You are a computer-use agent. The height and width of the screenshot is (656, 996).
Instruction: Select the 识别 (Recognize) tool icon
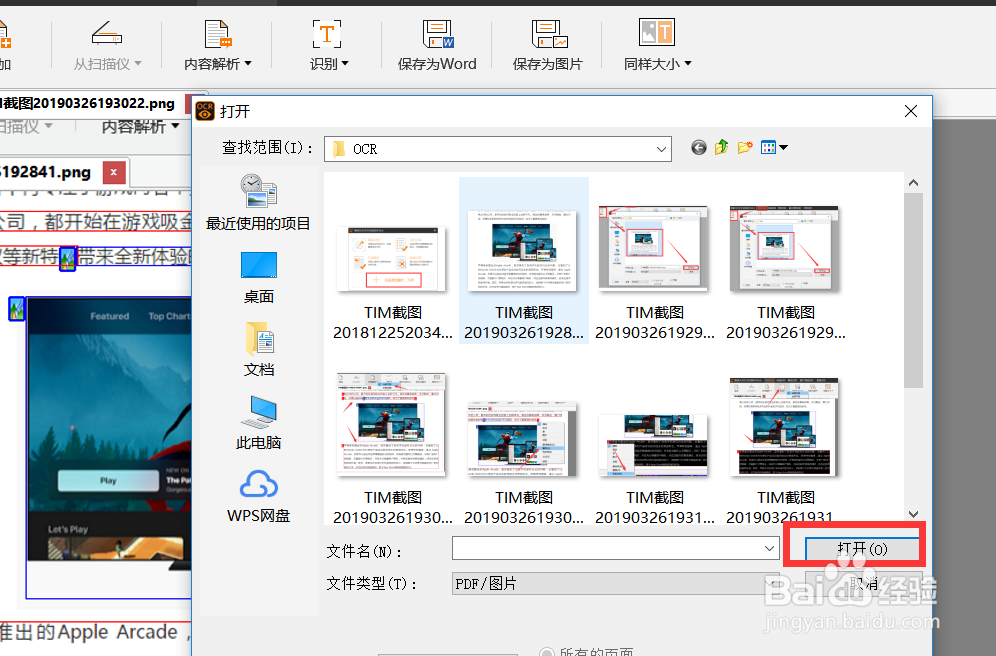327,33
